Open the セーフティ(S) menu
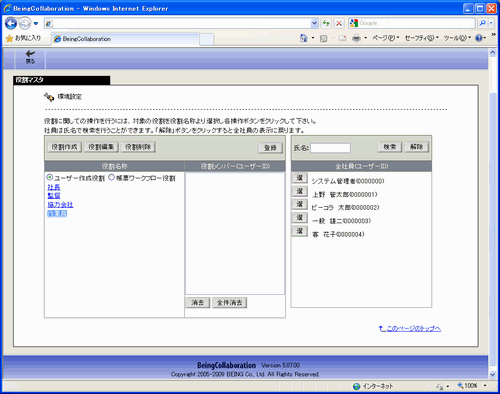Viewport: 500px width, 394px height. pyautogui.click(x=422, y=38)
